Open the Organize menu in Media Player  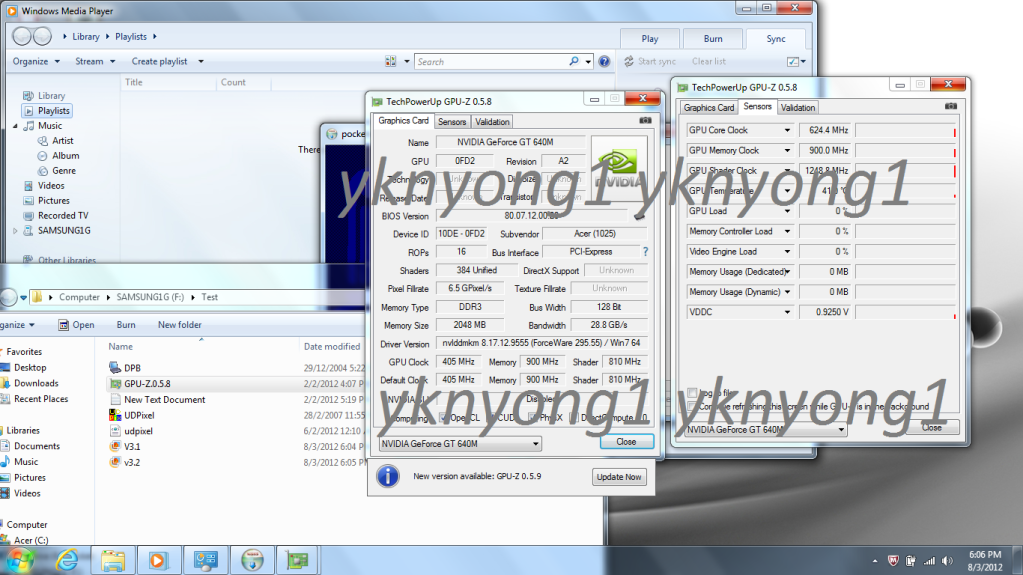(x=36, y=61)
